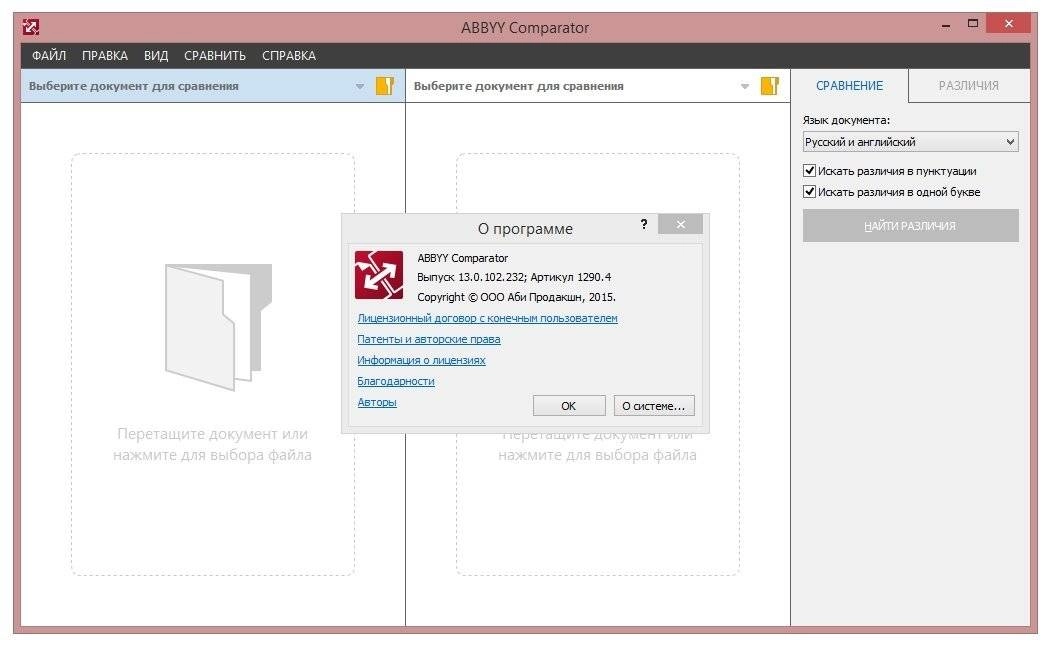Click right Выберите документ для сравнения header
Screen dimensions: 1055x653
pyautogui.click(x=518, y=86)
